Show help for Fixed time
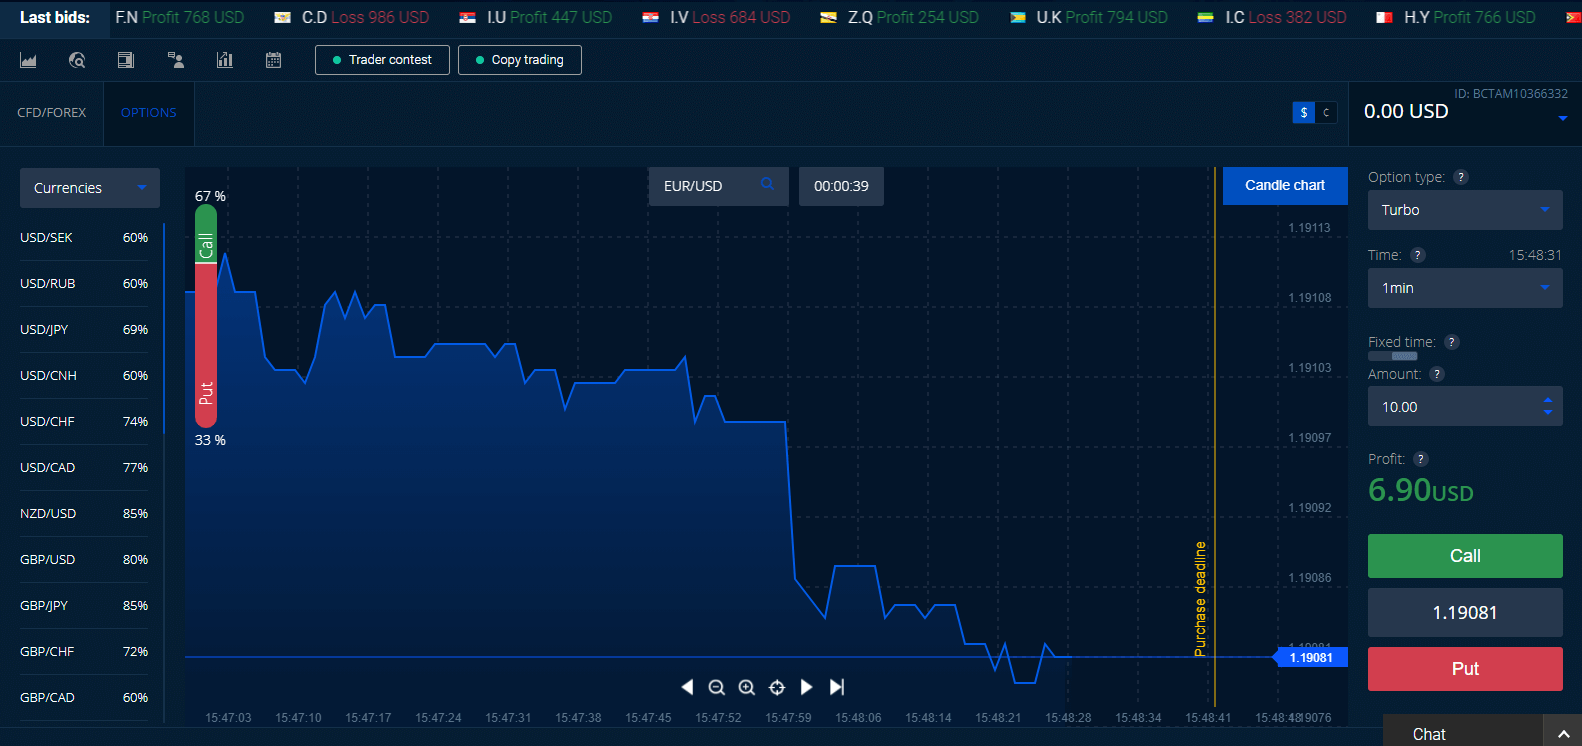The image size is (1582, 746). (x=1452, y=342)
